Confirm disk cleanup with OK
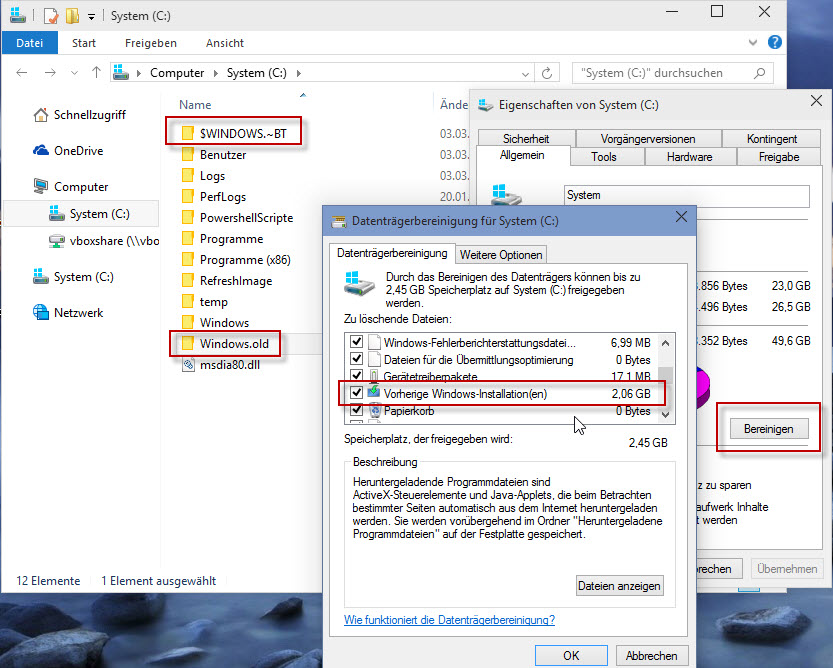 (x=571, y=655)
